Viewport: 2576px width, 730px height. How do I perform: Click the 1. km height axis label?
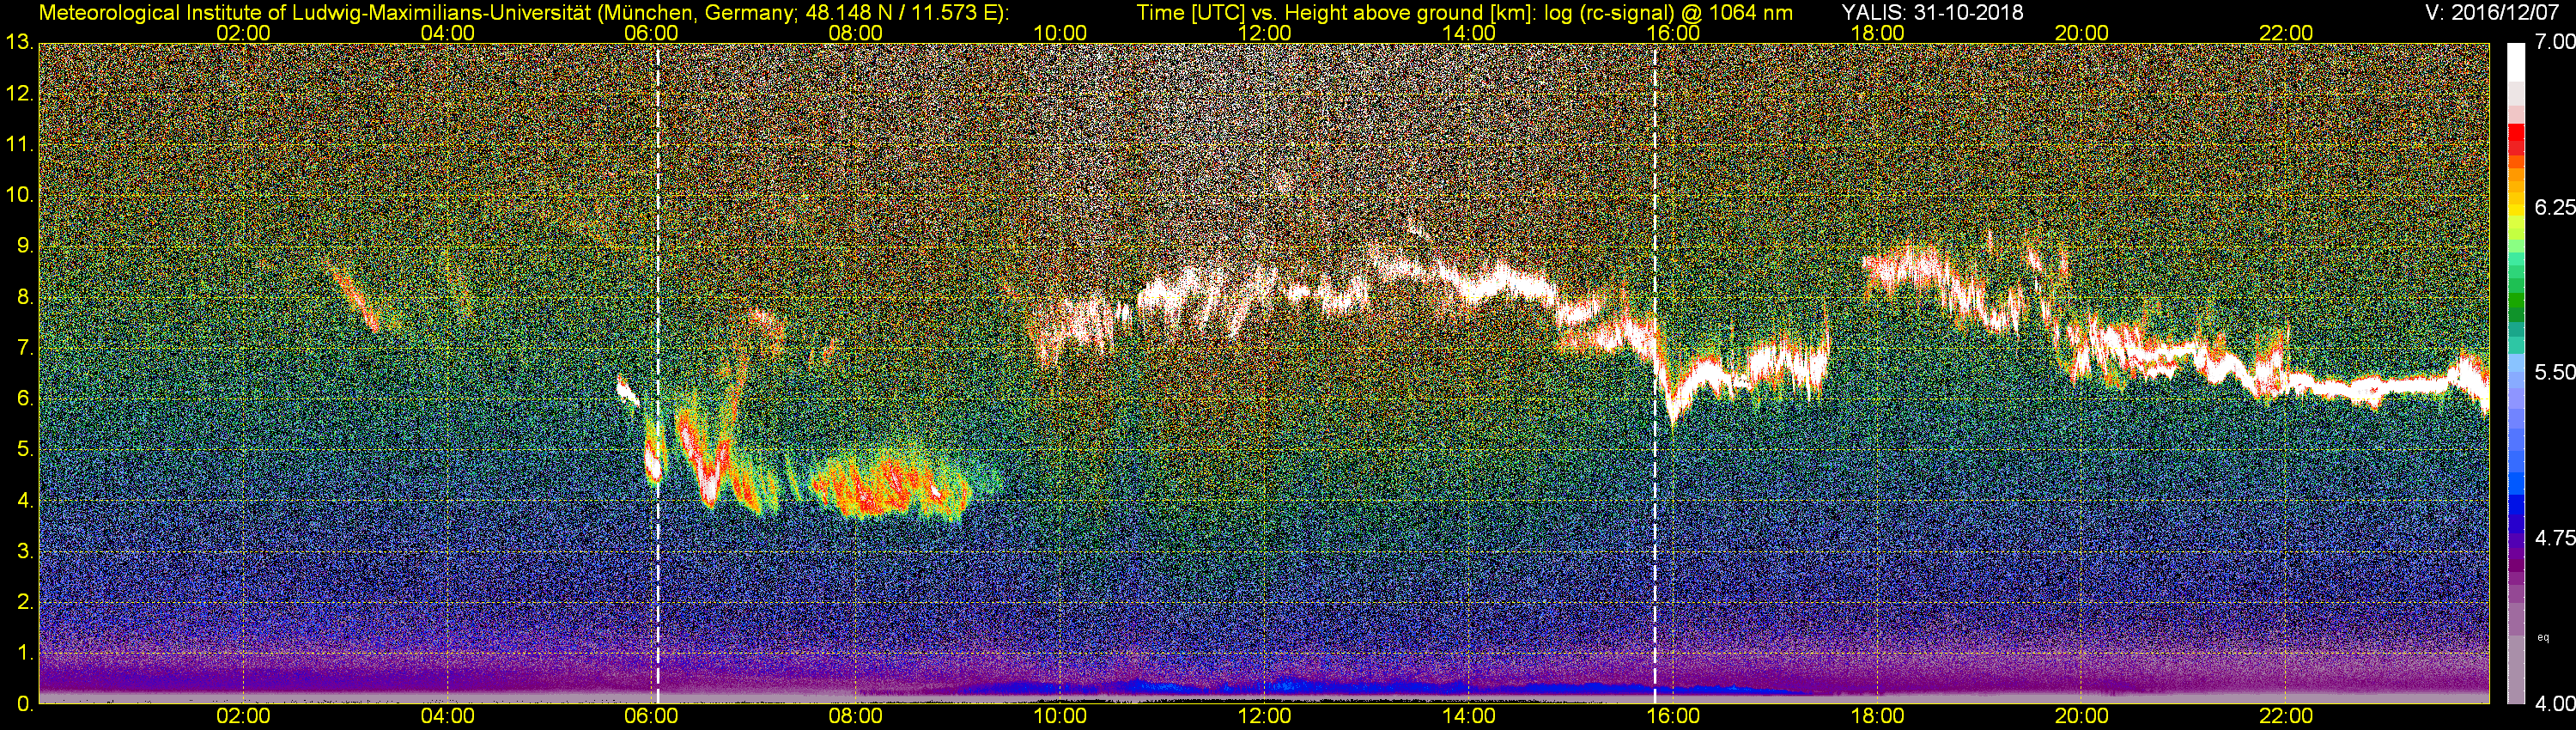[24, 653]
